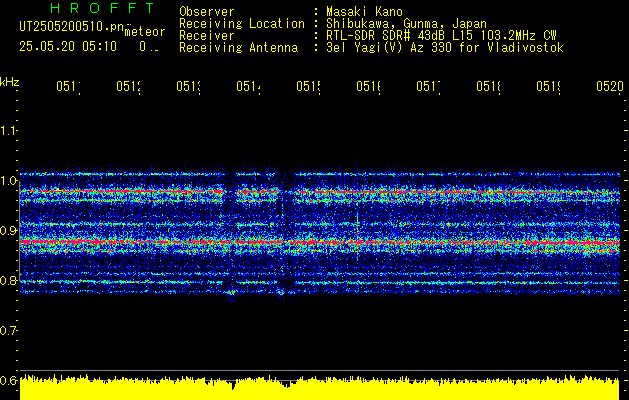This screenshot has height=400, width=629.
Task: Click the date 25.05.20 05:10
Action: 68,47
